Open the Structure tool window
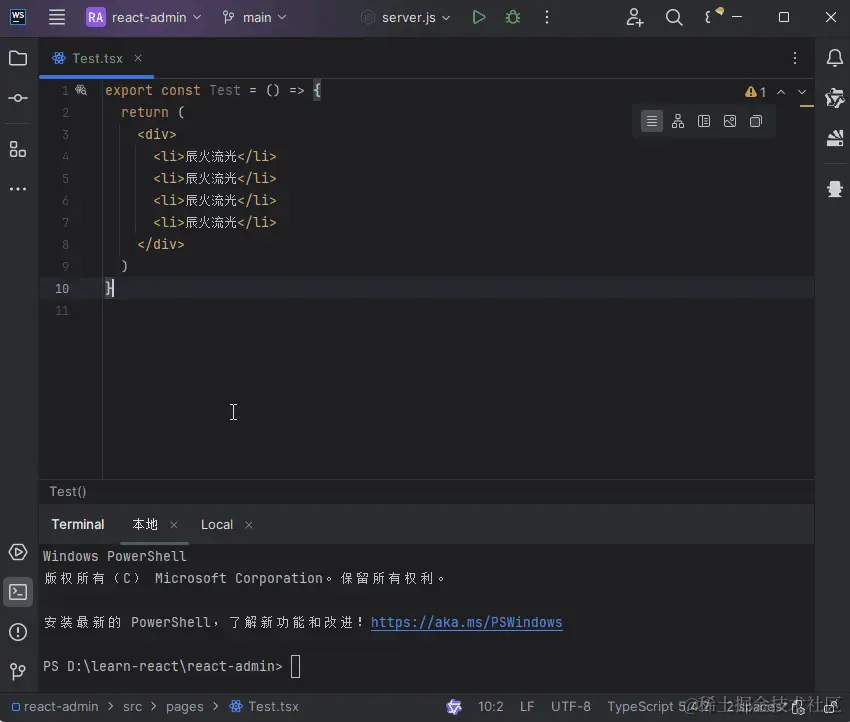 (x=18, y=149)
